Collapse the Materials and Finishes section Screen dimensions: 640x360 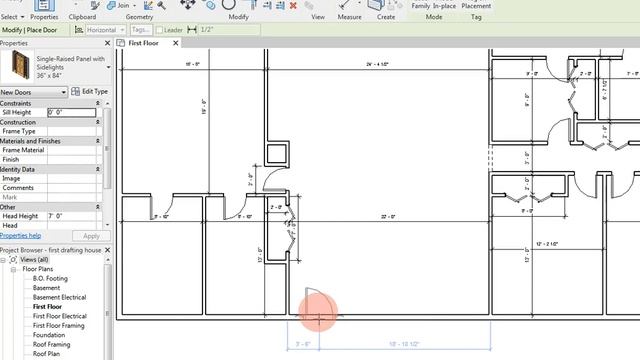tap(98, 141)
